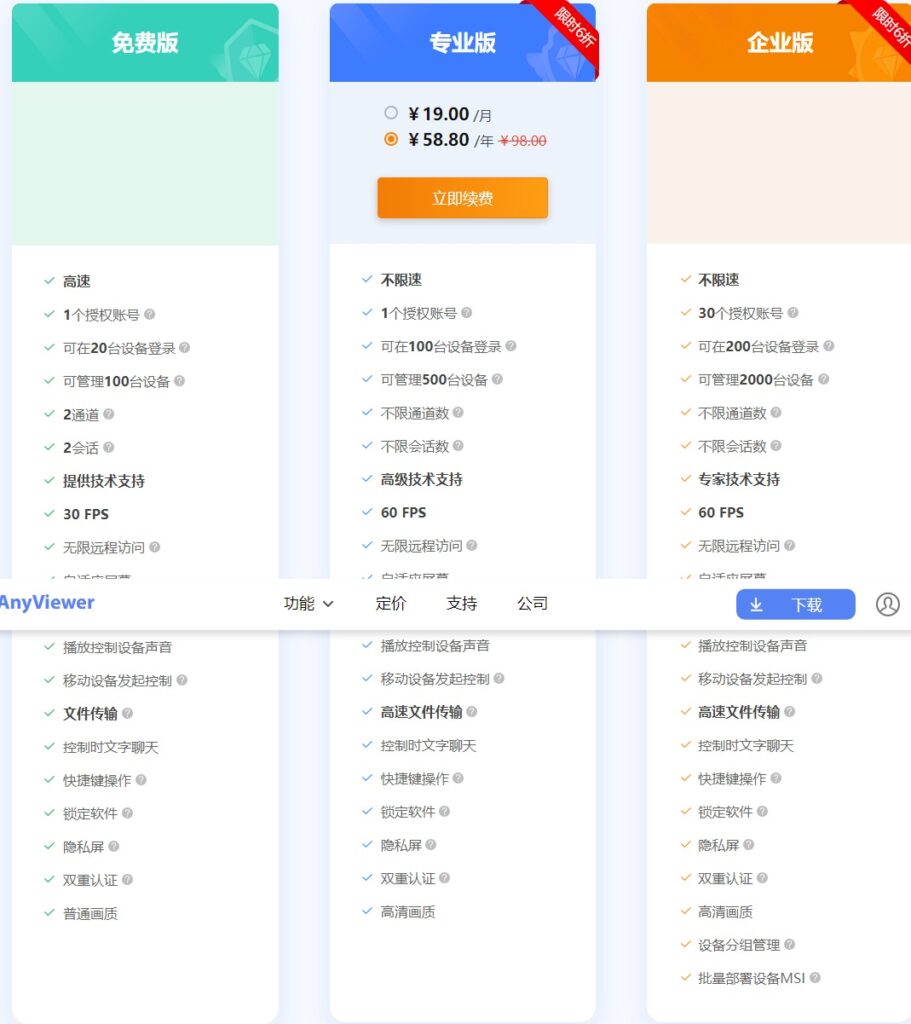911x1024 pixels.
Task: Click help icon beside enterprise plan 双重认证
Action: (762, 878)
